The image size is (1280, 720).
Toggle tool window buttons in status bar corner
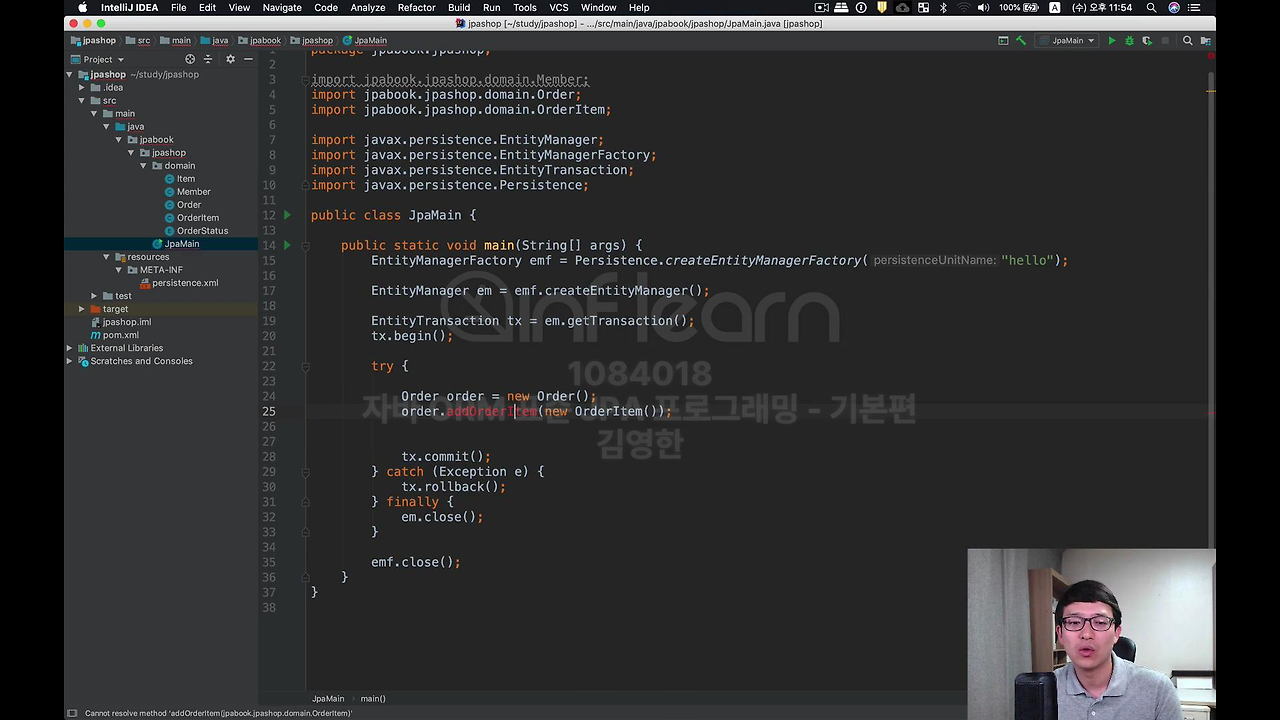pos(71,713)
